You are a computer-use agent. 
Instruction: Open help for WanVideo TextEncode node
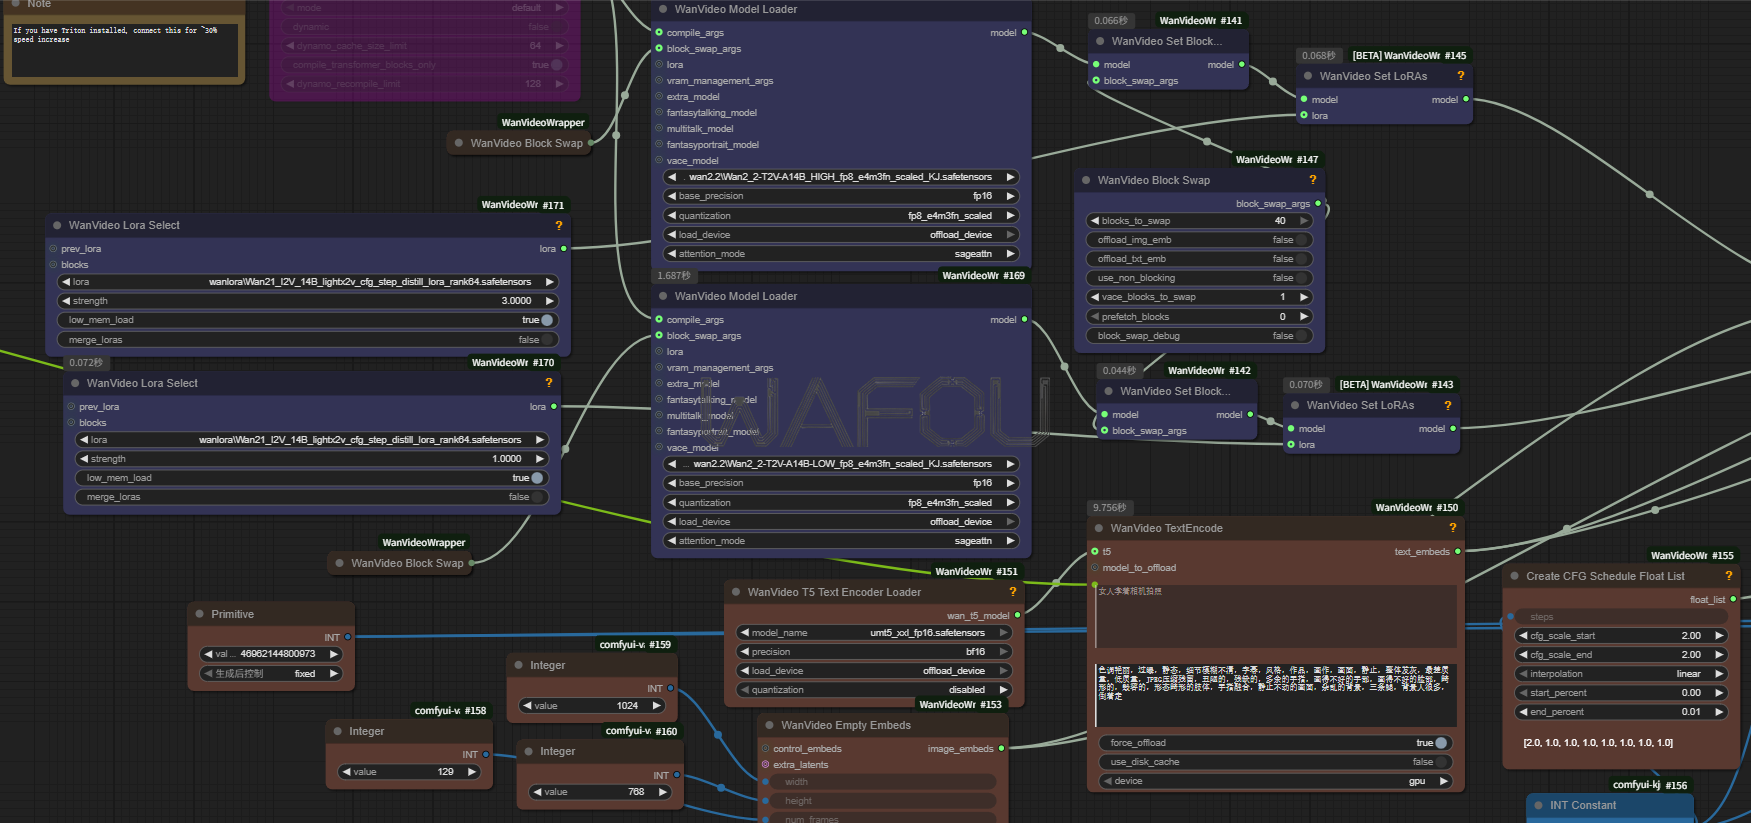point(1452,528)
